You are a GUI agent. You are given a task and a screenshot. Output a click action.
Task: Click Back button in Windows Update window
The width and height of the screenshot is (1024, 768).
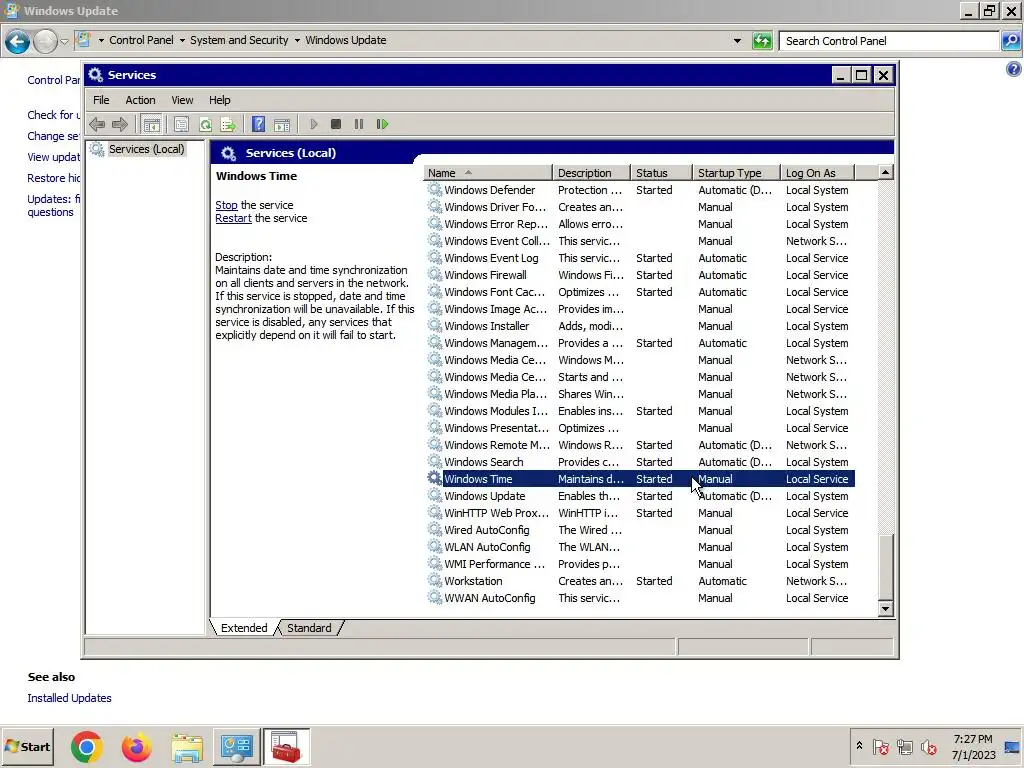tap(18, 42)
